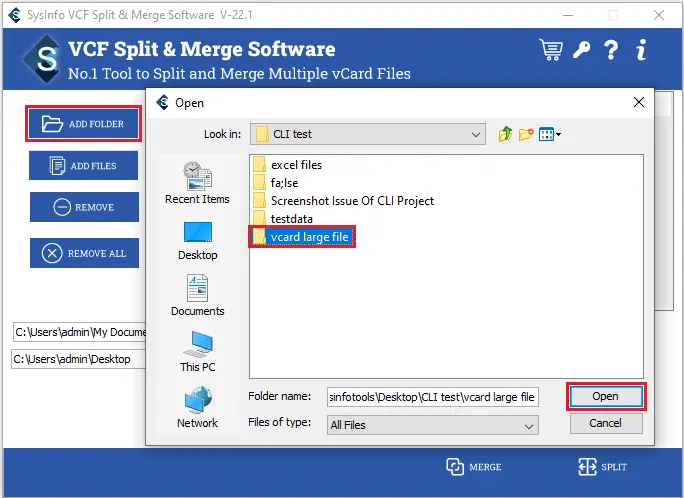Click the Open dialog title icon
The height and width of the screenshot is (498, 684).
pyautogui.click(x=163, y=102)
